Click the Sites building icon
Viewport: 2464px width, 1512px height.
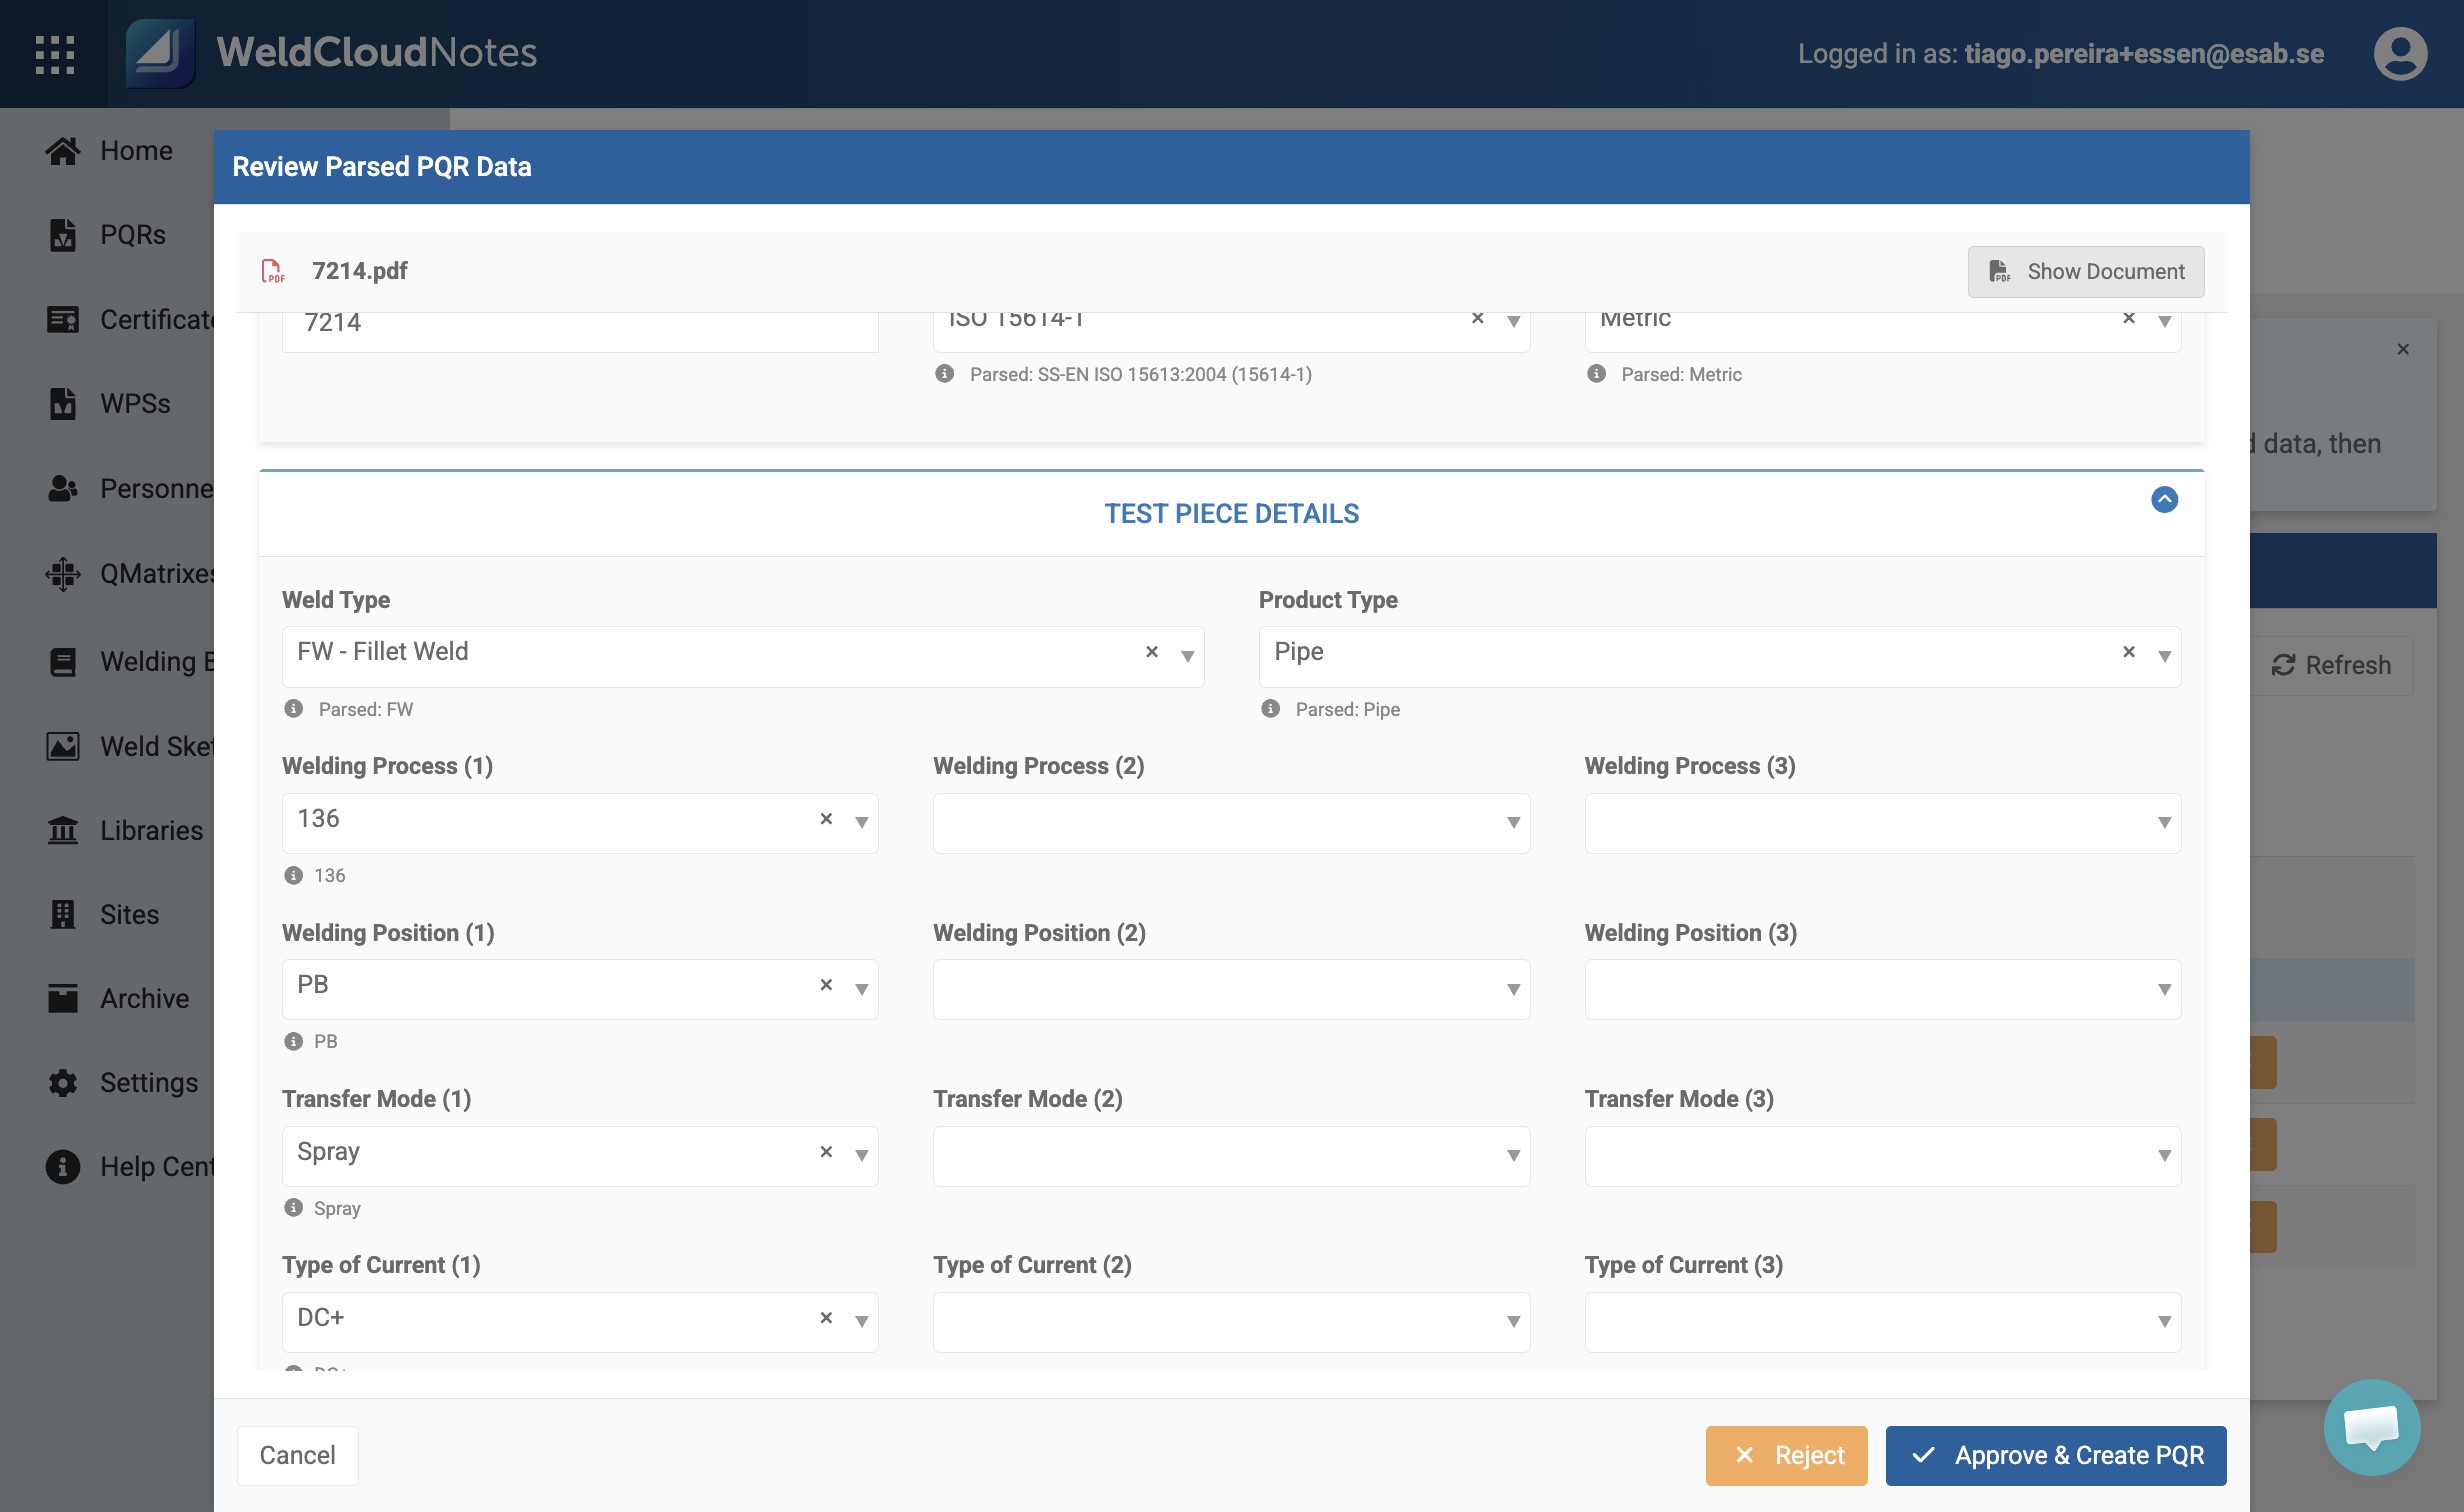(x=63, y=915)
